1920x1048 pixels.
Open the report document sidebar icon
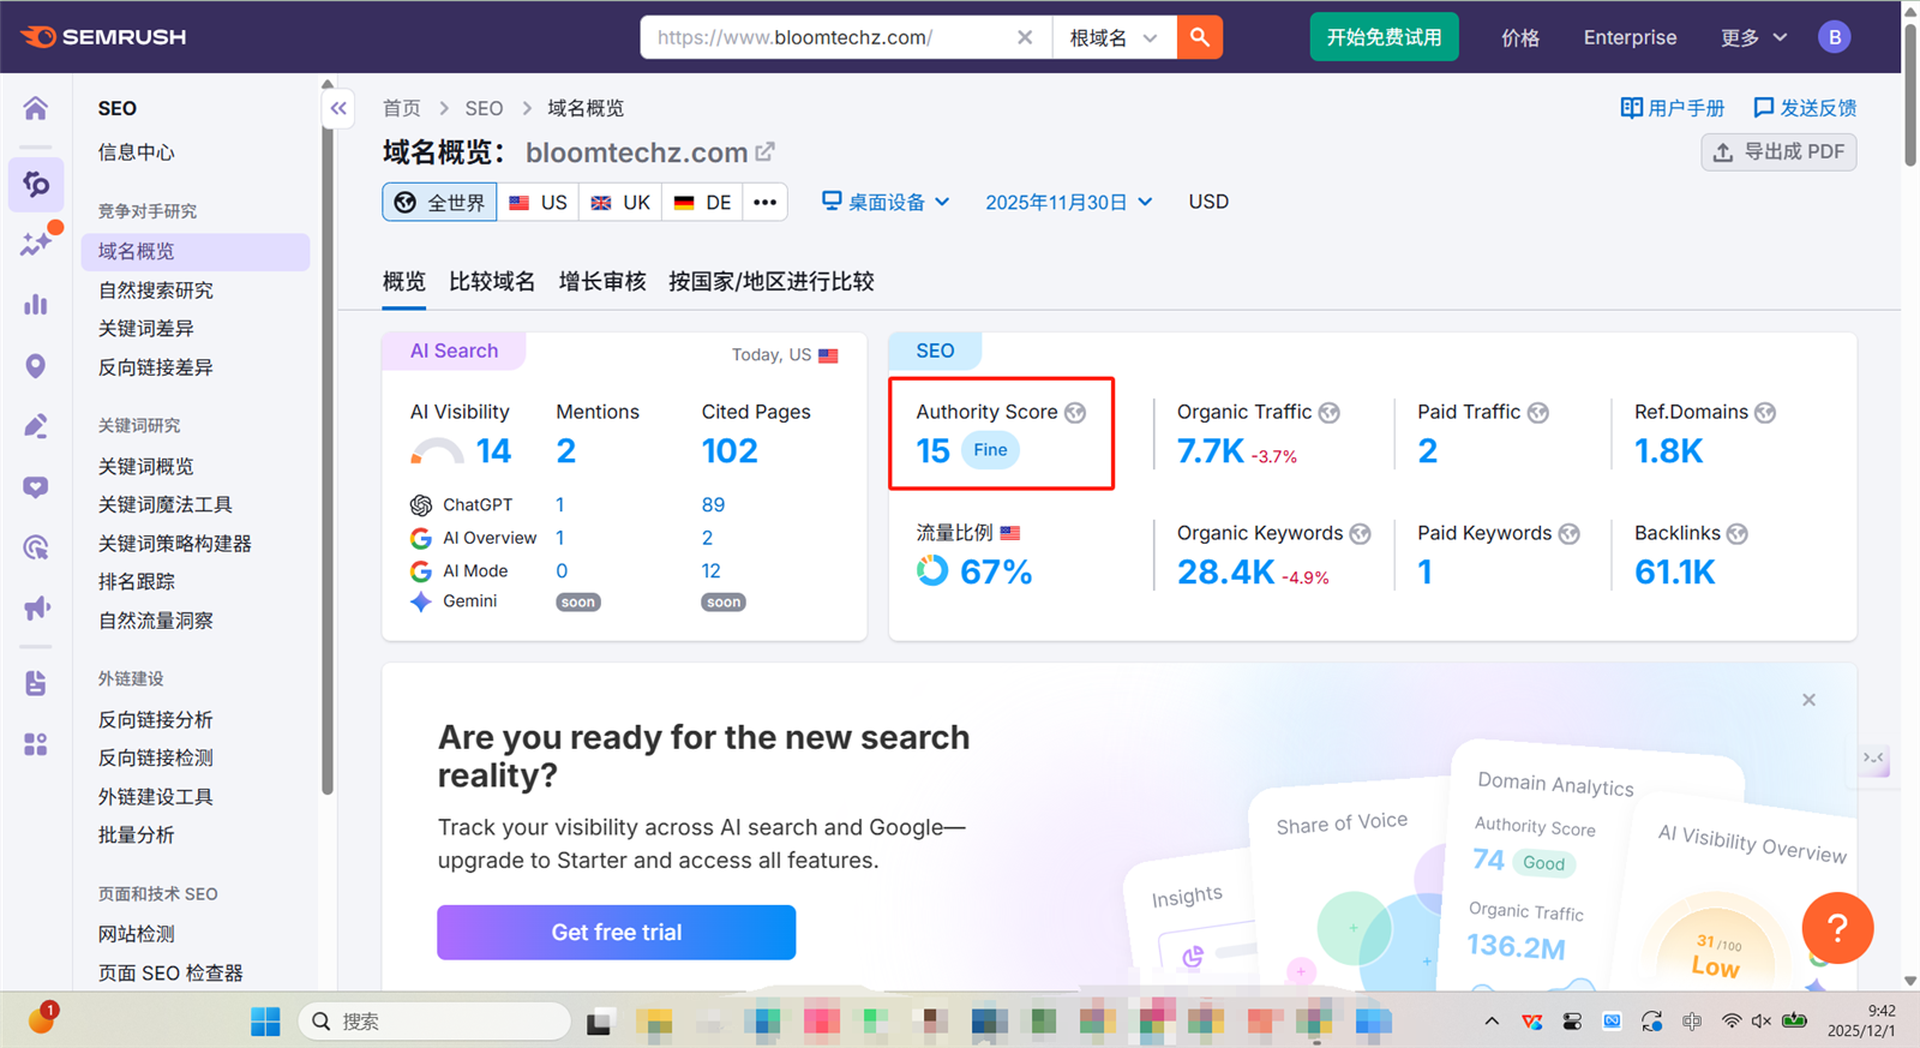pos(36,682)
